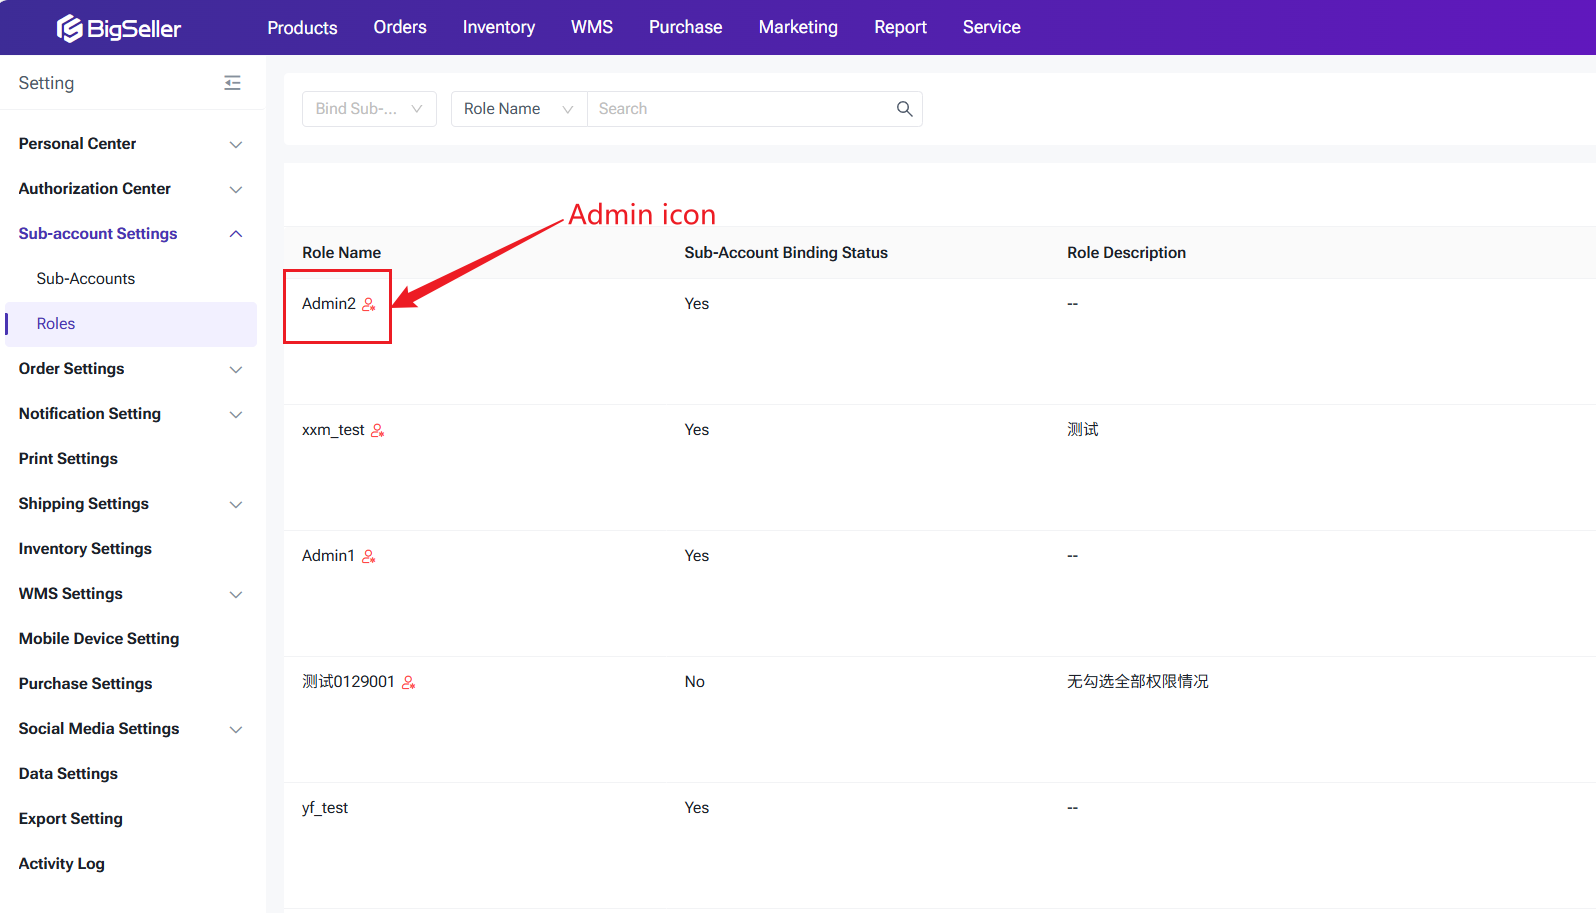The width and height of the screenshot is (1596, 913).
Task: Click the search magnifier icon
Action: (x=904, y=109)
